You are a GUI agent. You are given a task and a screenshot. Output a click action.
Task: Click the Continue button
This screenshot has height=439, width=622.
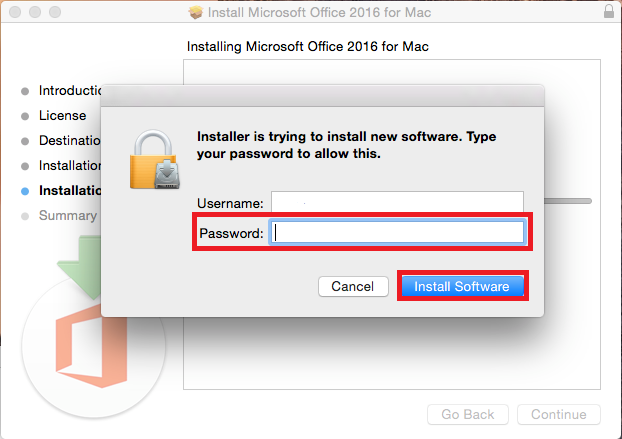pos(559,414)
